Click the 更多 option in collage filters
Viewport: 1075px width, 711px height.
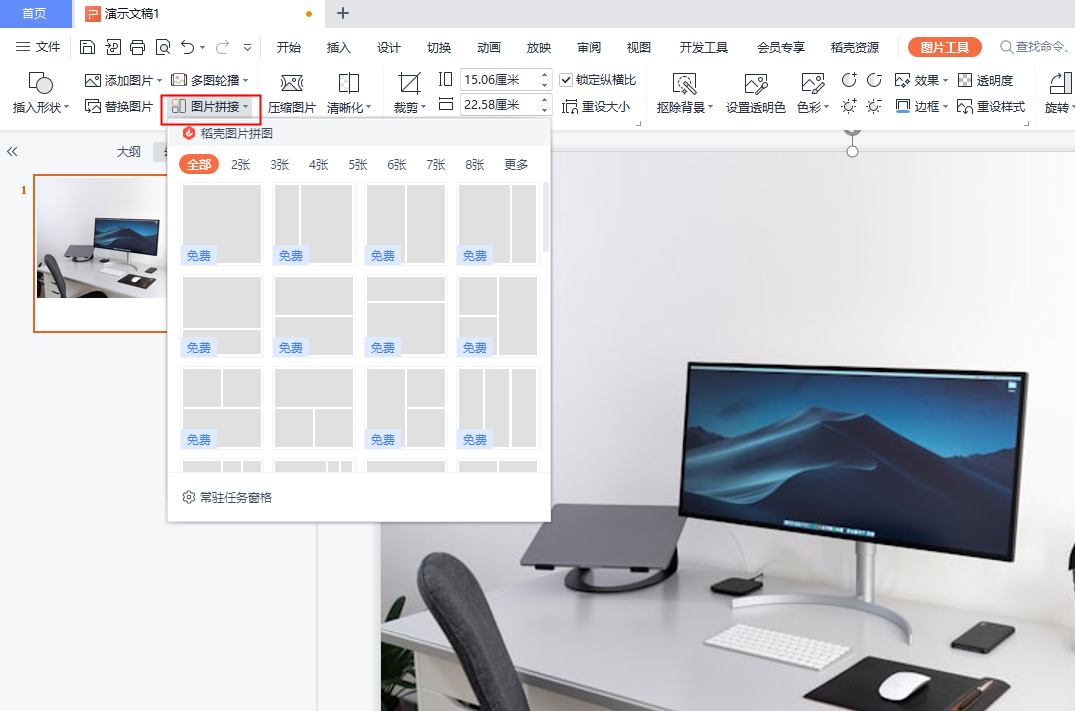tap(516, 165)
